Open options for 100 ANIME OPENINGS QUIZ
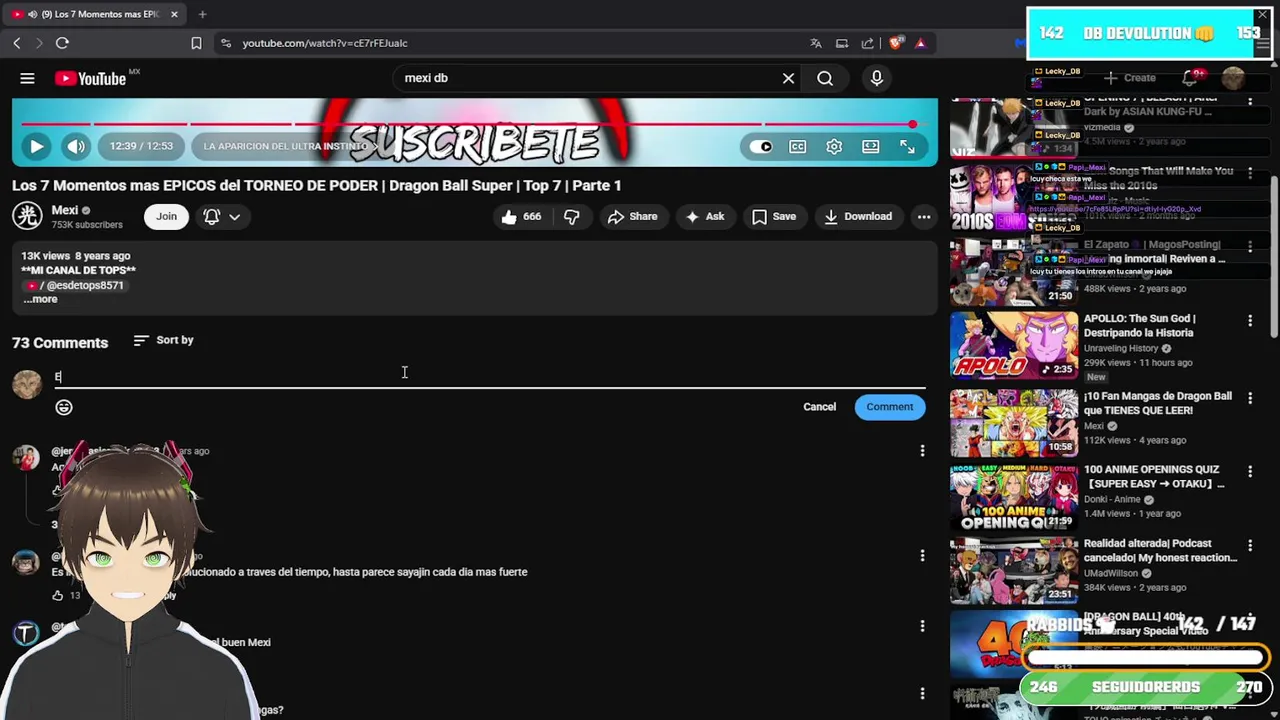This screenshot has height=720, width=1280. (x=1250, y=471)
